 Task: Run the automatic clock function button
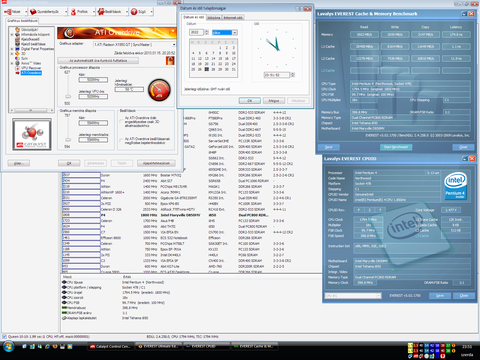tap(98, 61)
